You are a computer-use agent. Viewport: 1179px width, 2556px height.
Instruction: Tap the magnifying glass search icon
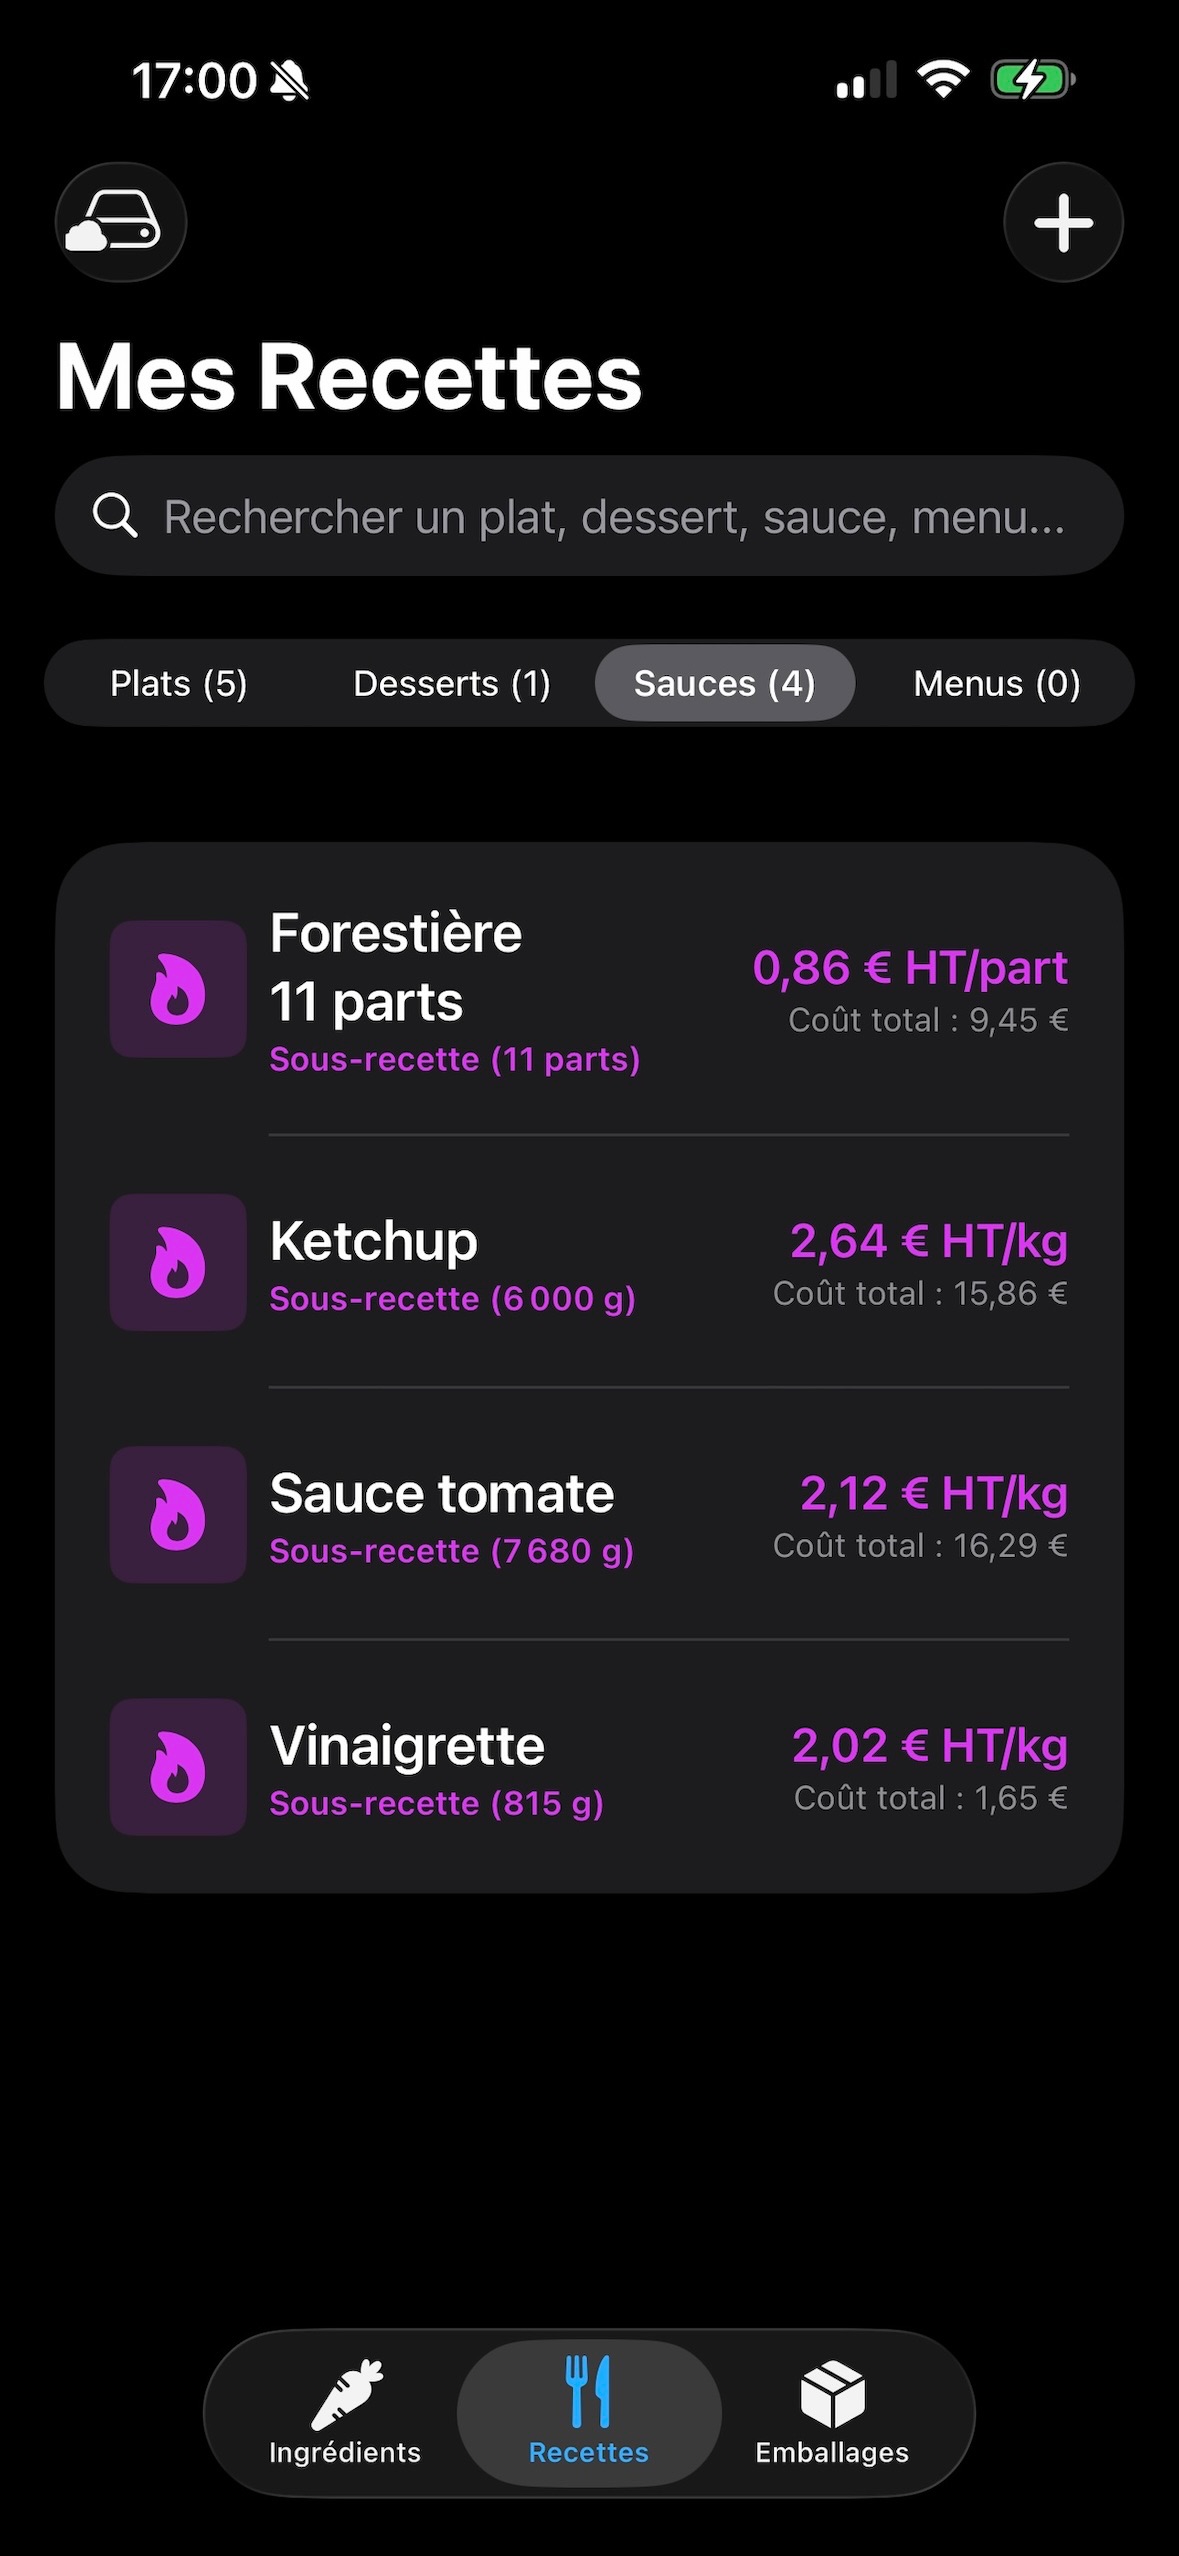pos(115,516)
